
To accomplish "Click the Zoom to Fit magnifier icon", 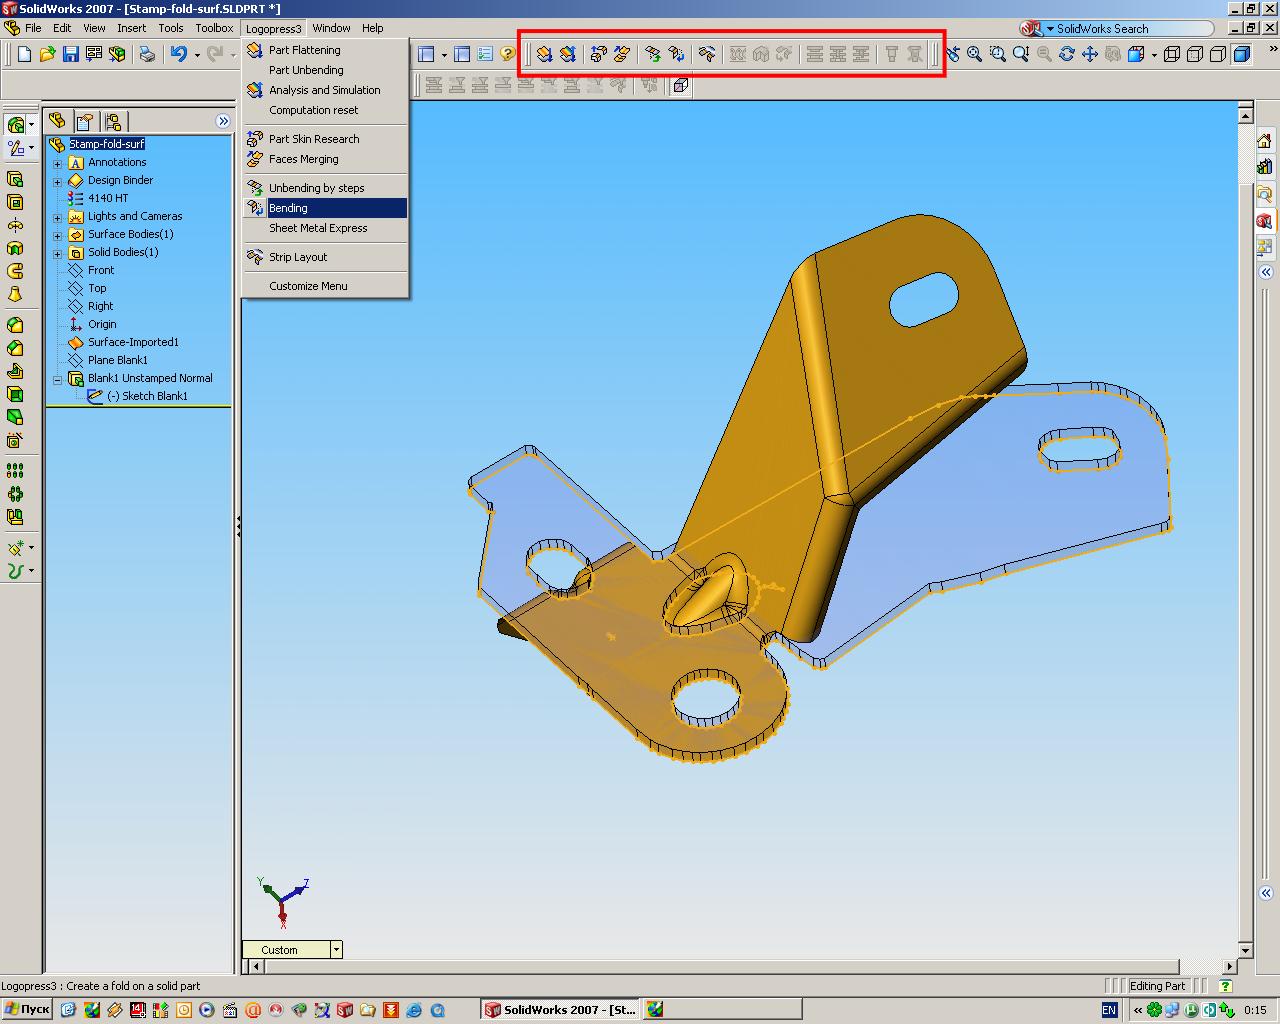I will 975,54.
